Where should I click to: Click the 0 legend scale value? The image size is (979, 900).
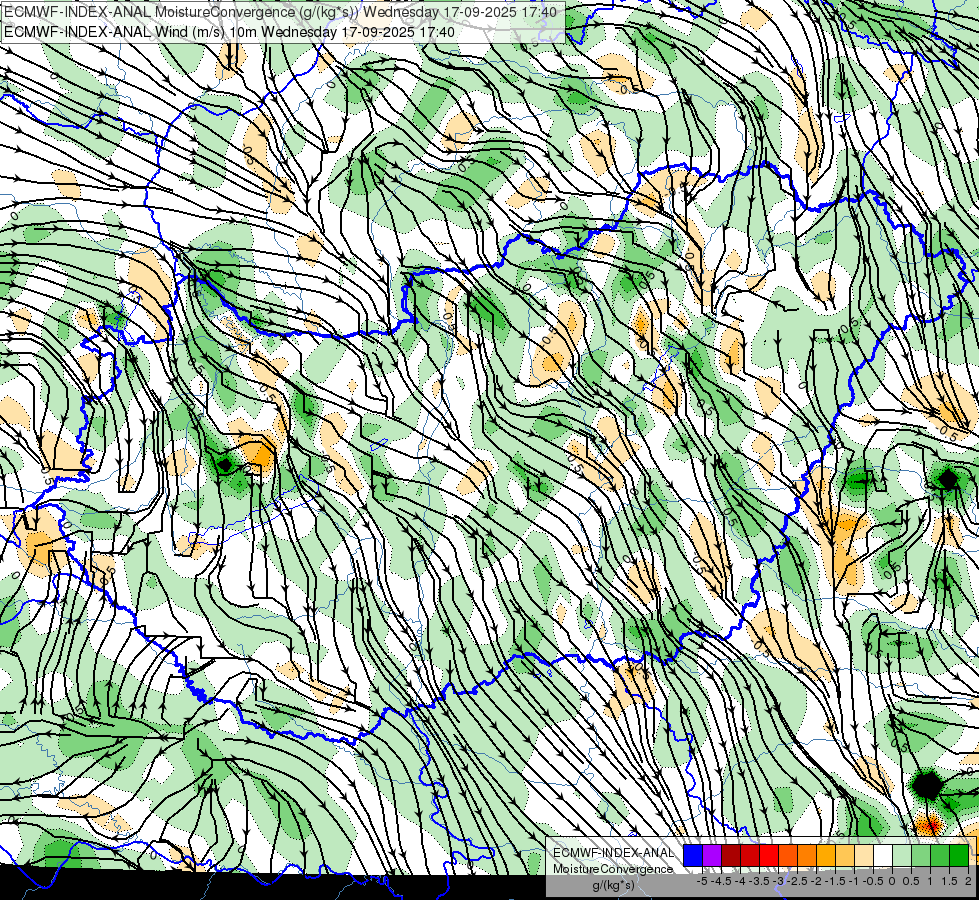(892, 881)
